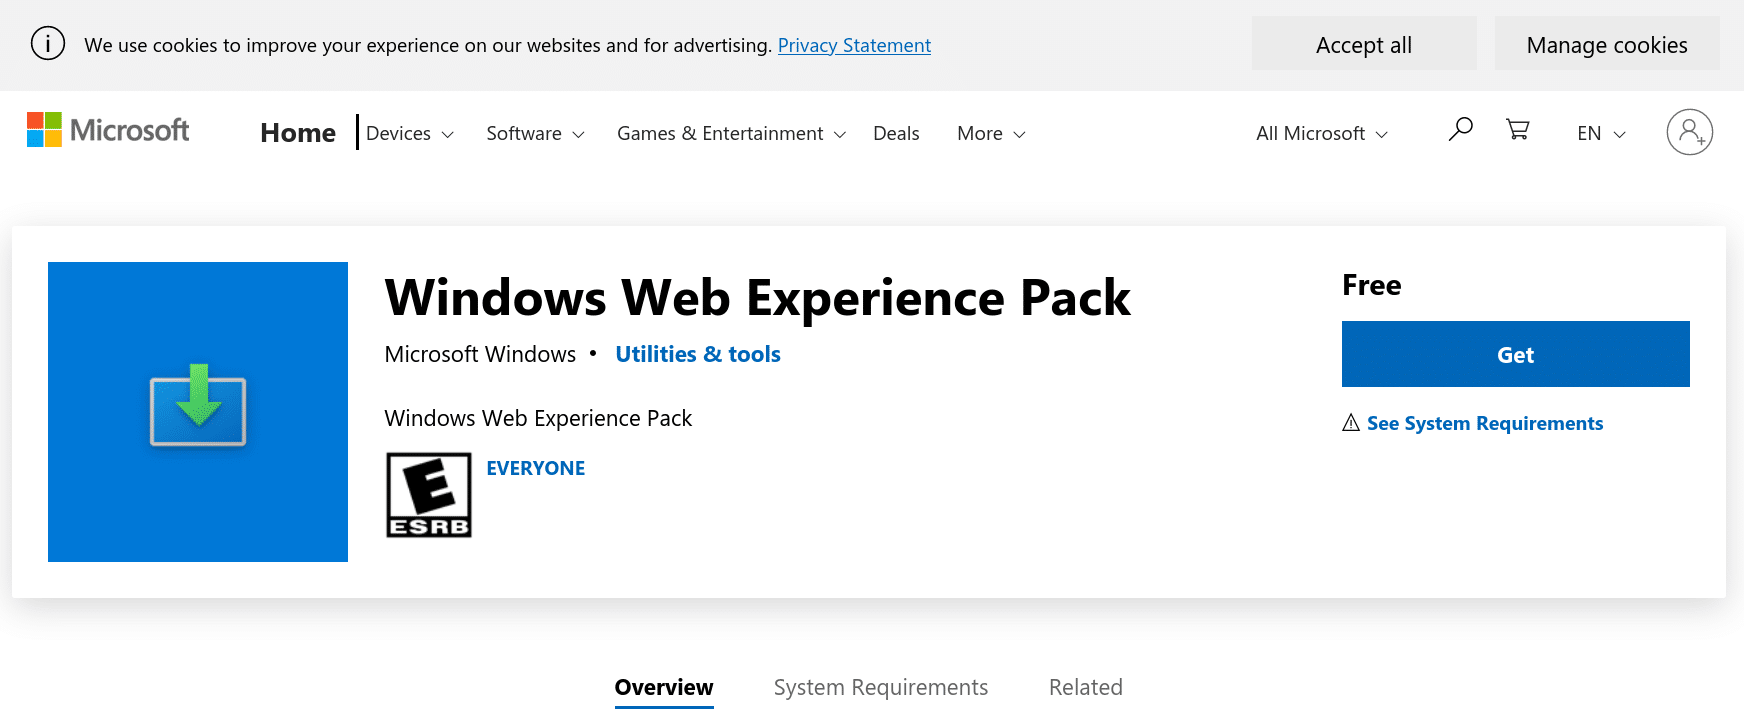Viewport: 1744px width, 719px height.
Task: Click the Windows Web Experience Pack description line
Action: click(x=538, y=418)
